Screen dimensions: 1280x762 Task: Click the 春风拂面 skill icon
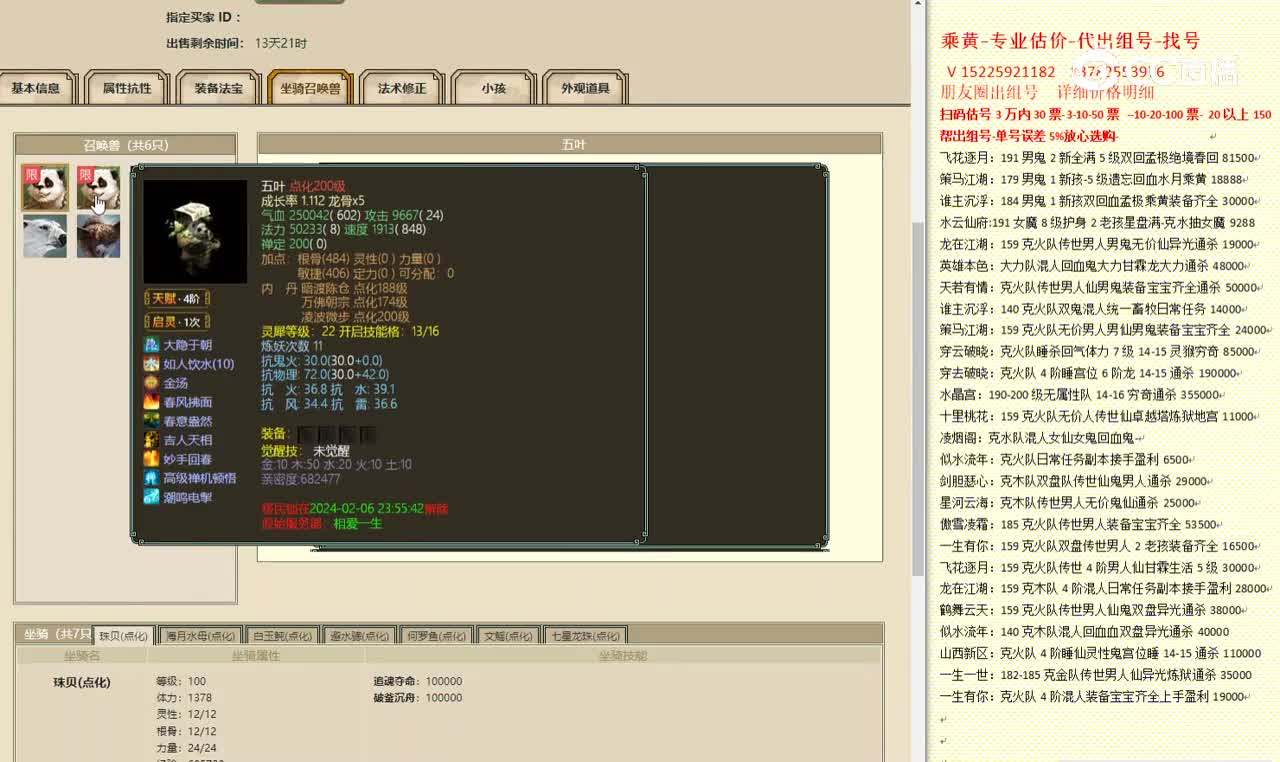click(151, 402)
